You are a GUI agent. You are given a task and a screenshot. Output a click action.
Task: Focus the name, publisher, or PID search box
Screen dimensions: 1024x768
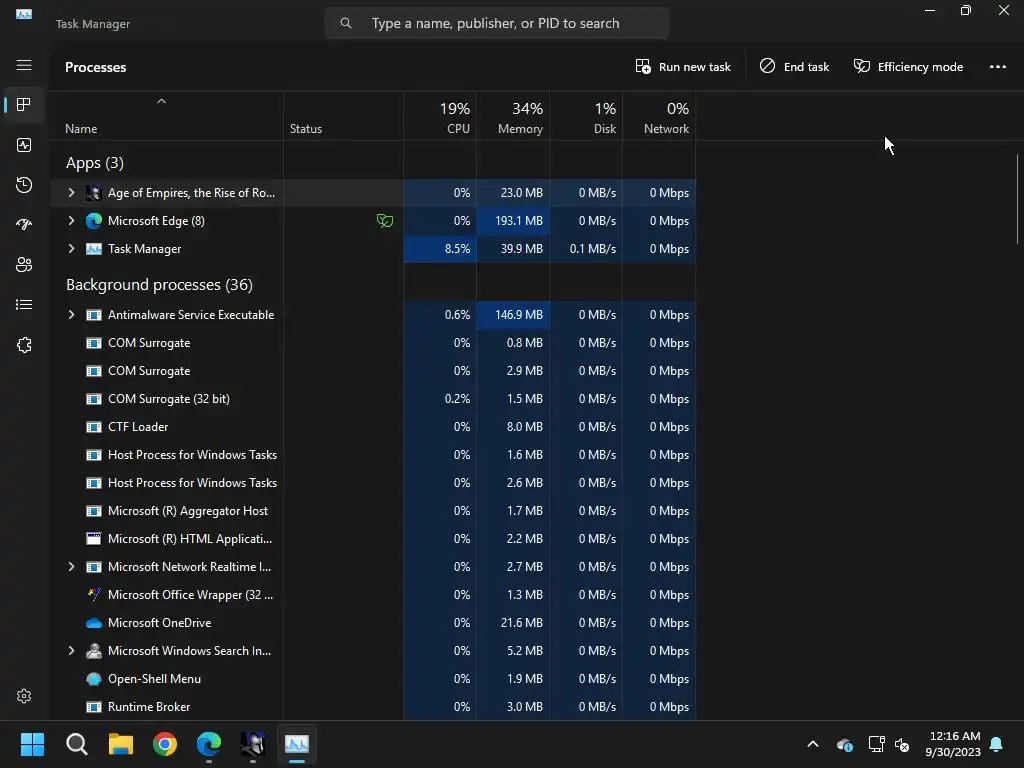[x=497, y=24]
